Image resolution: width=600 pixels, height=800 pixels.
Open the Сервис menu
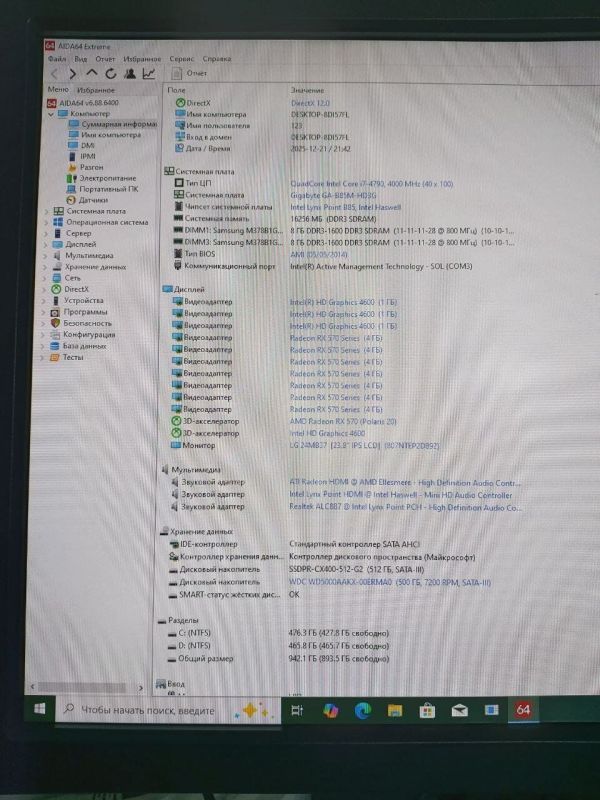tap(181, 59)
